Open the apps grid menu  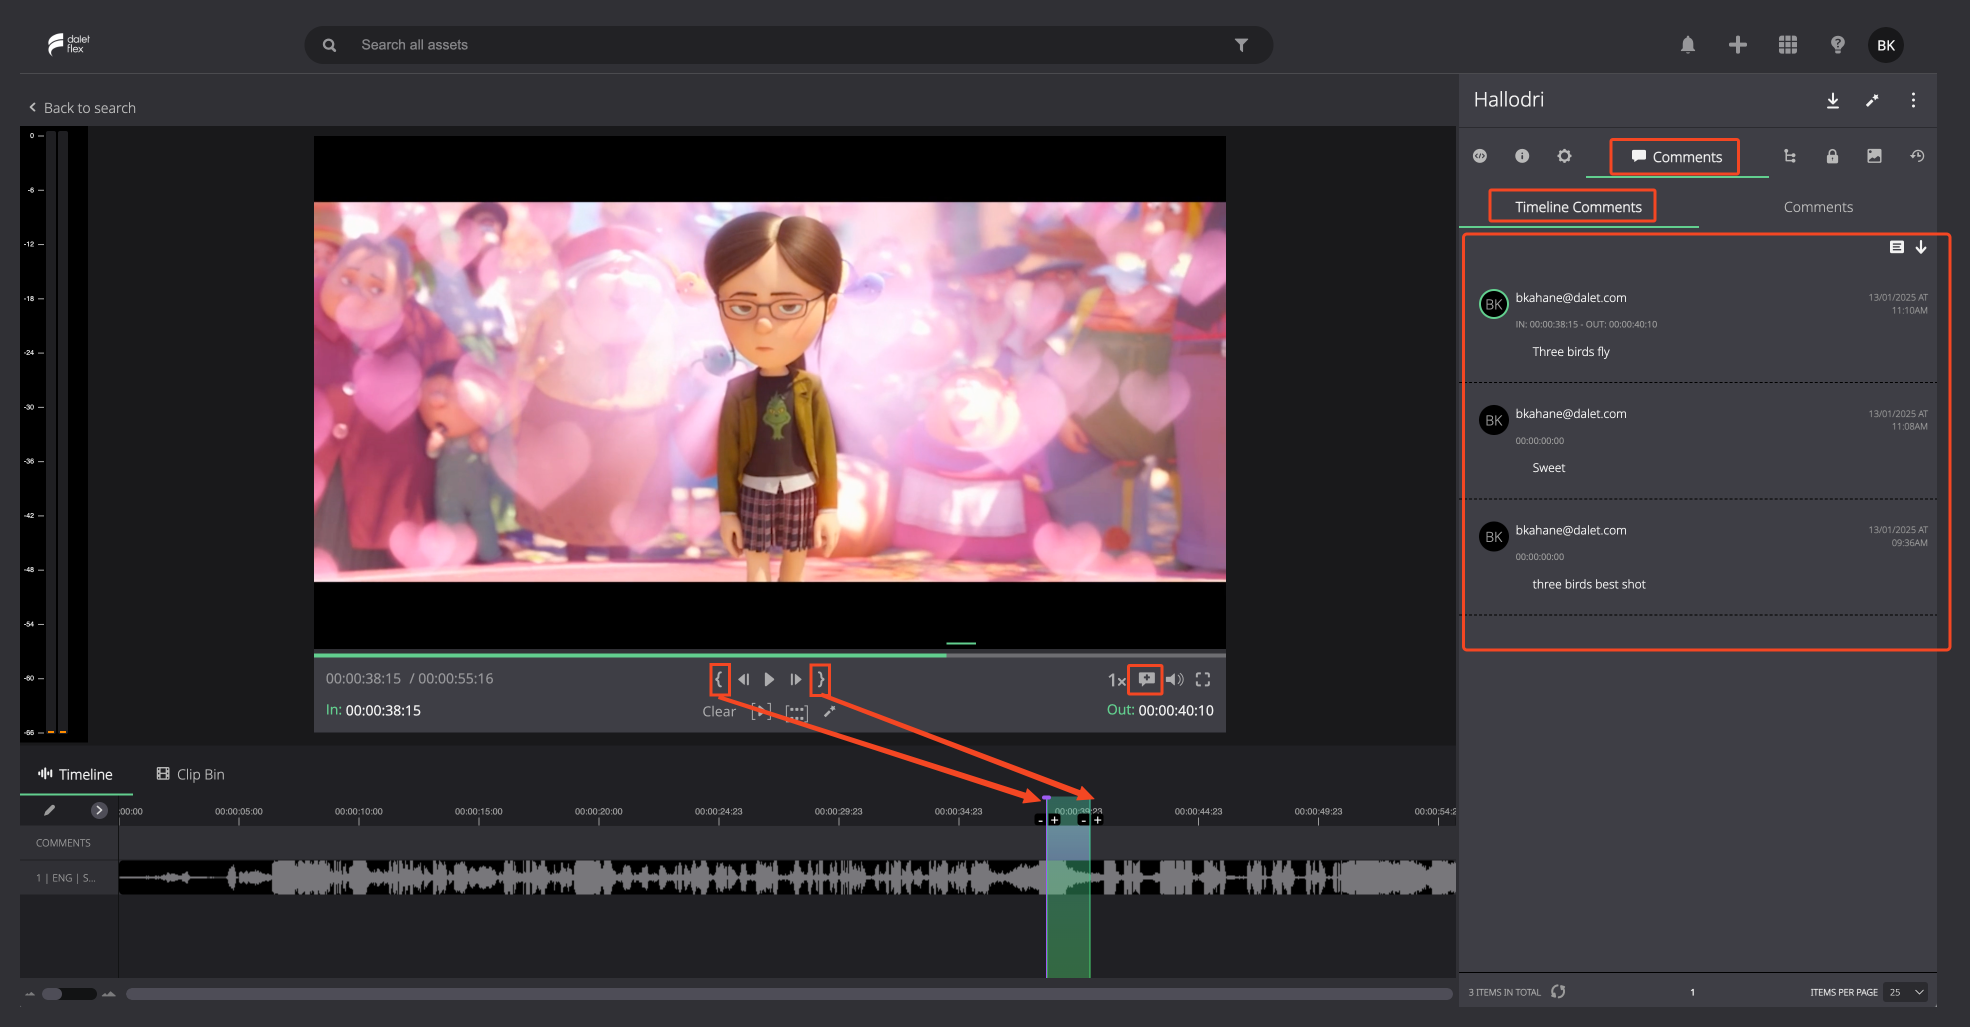(x=1788, y=45)
